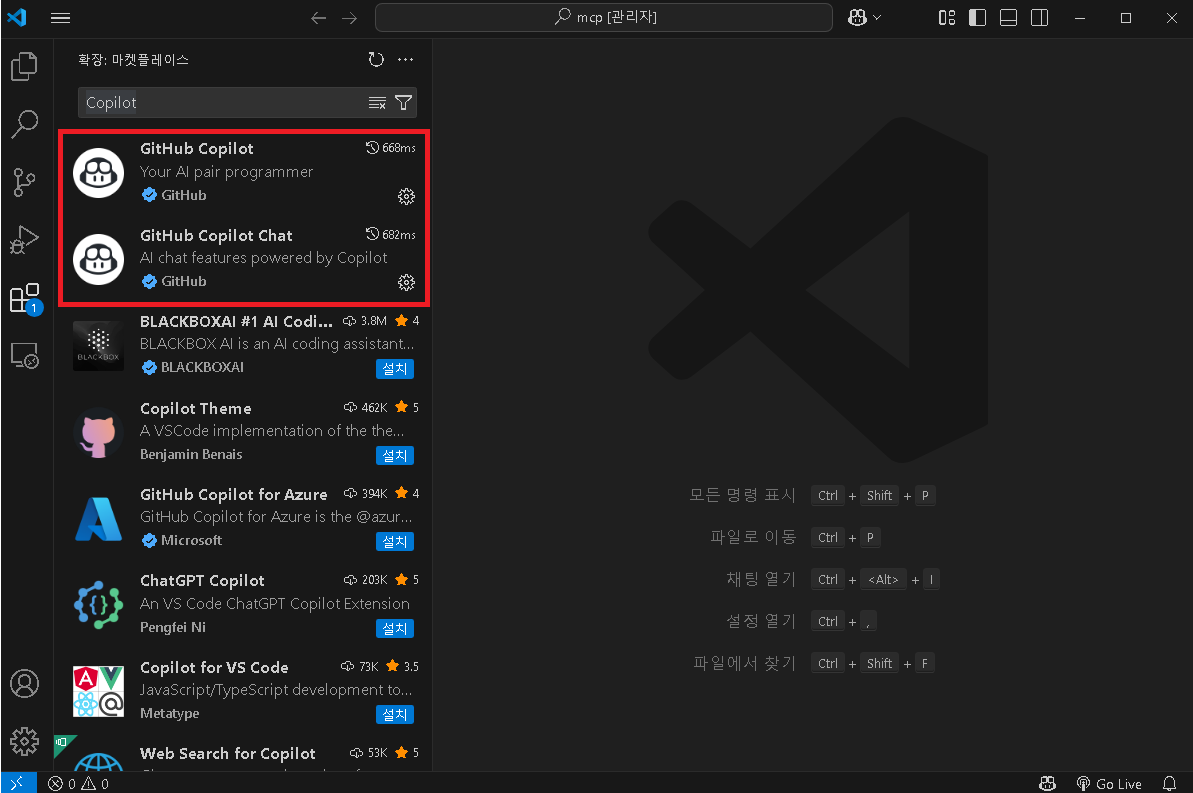Click the BLACKBOXAI publisher name

(202, 367)
